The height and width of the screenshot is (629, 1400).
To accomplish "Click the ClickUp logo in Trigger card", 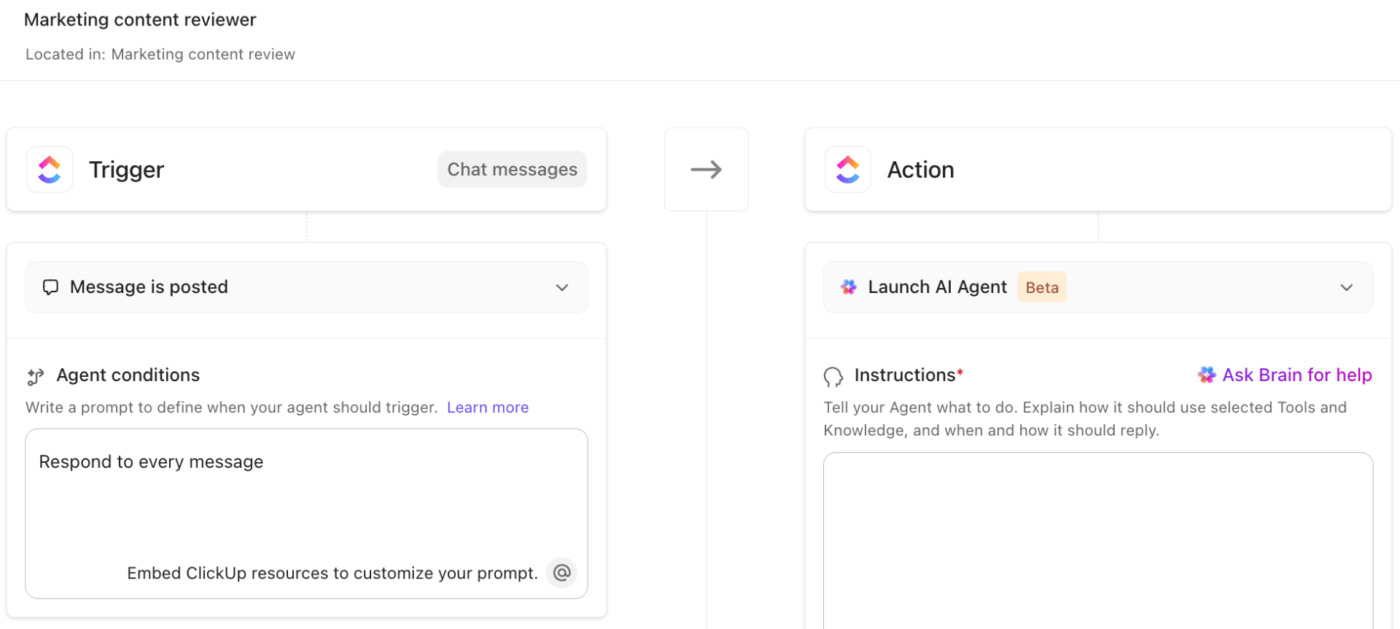I will pos(49,169).
